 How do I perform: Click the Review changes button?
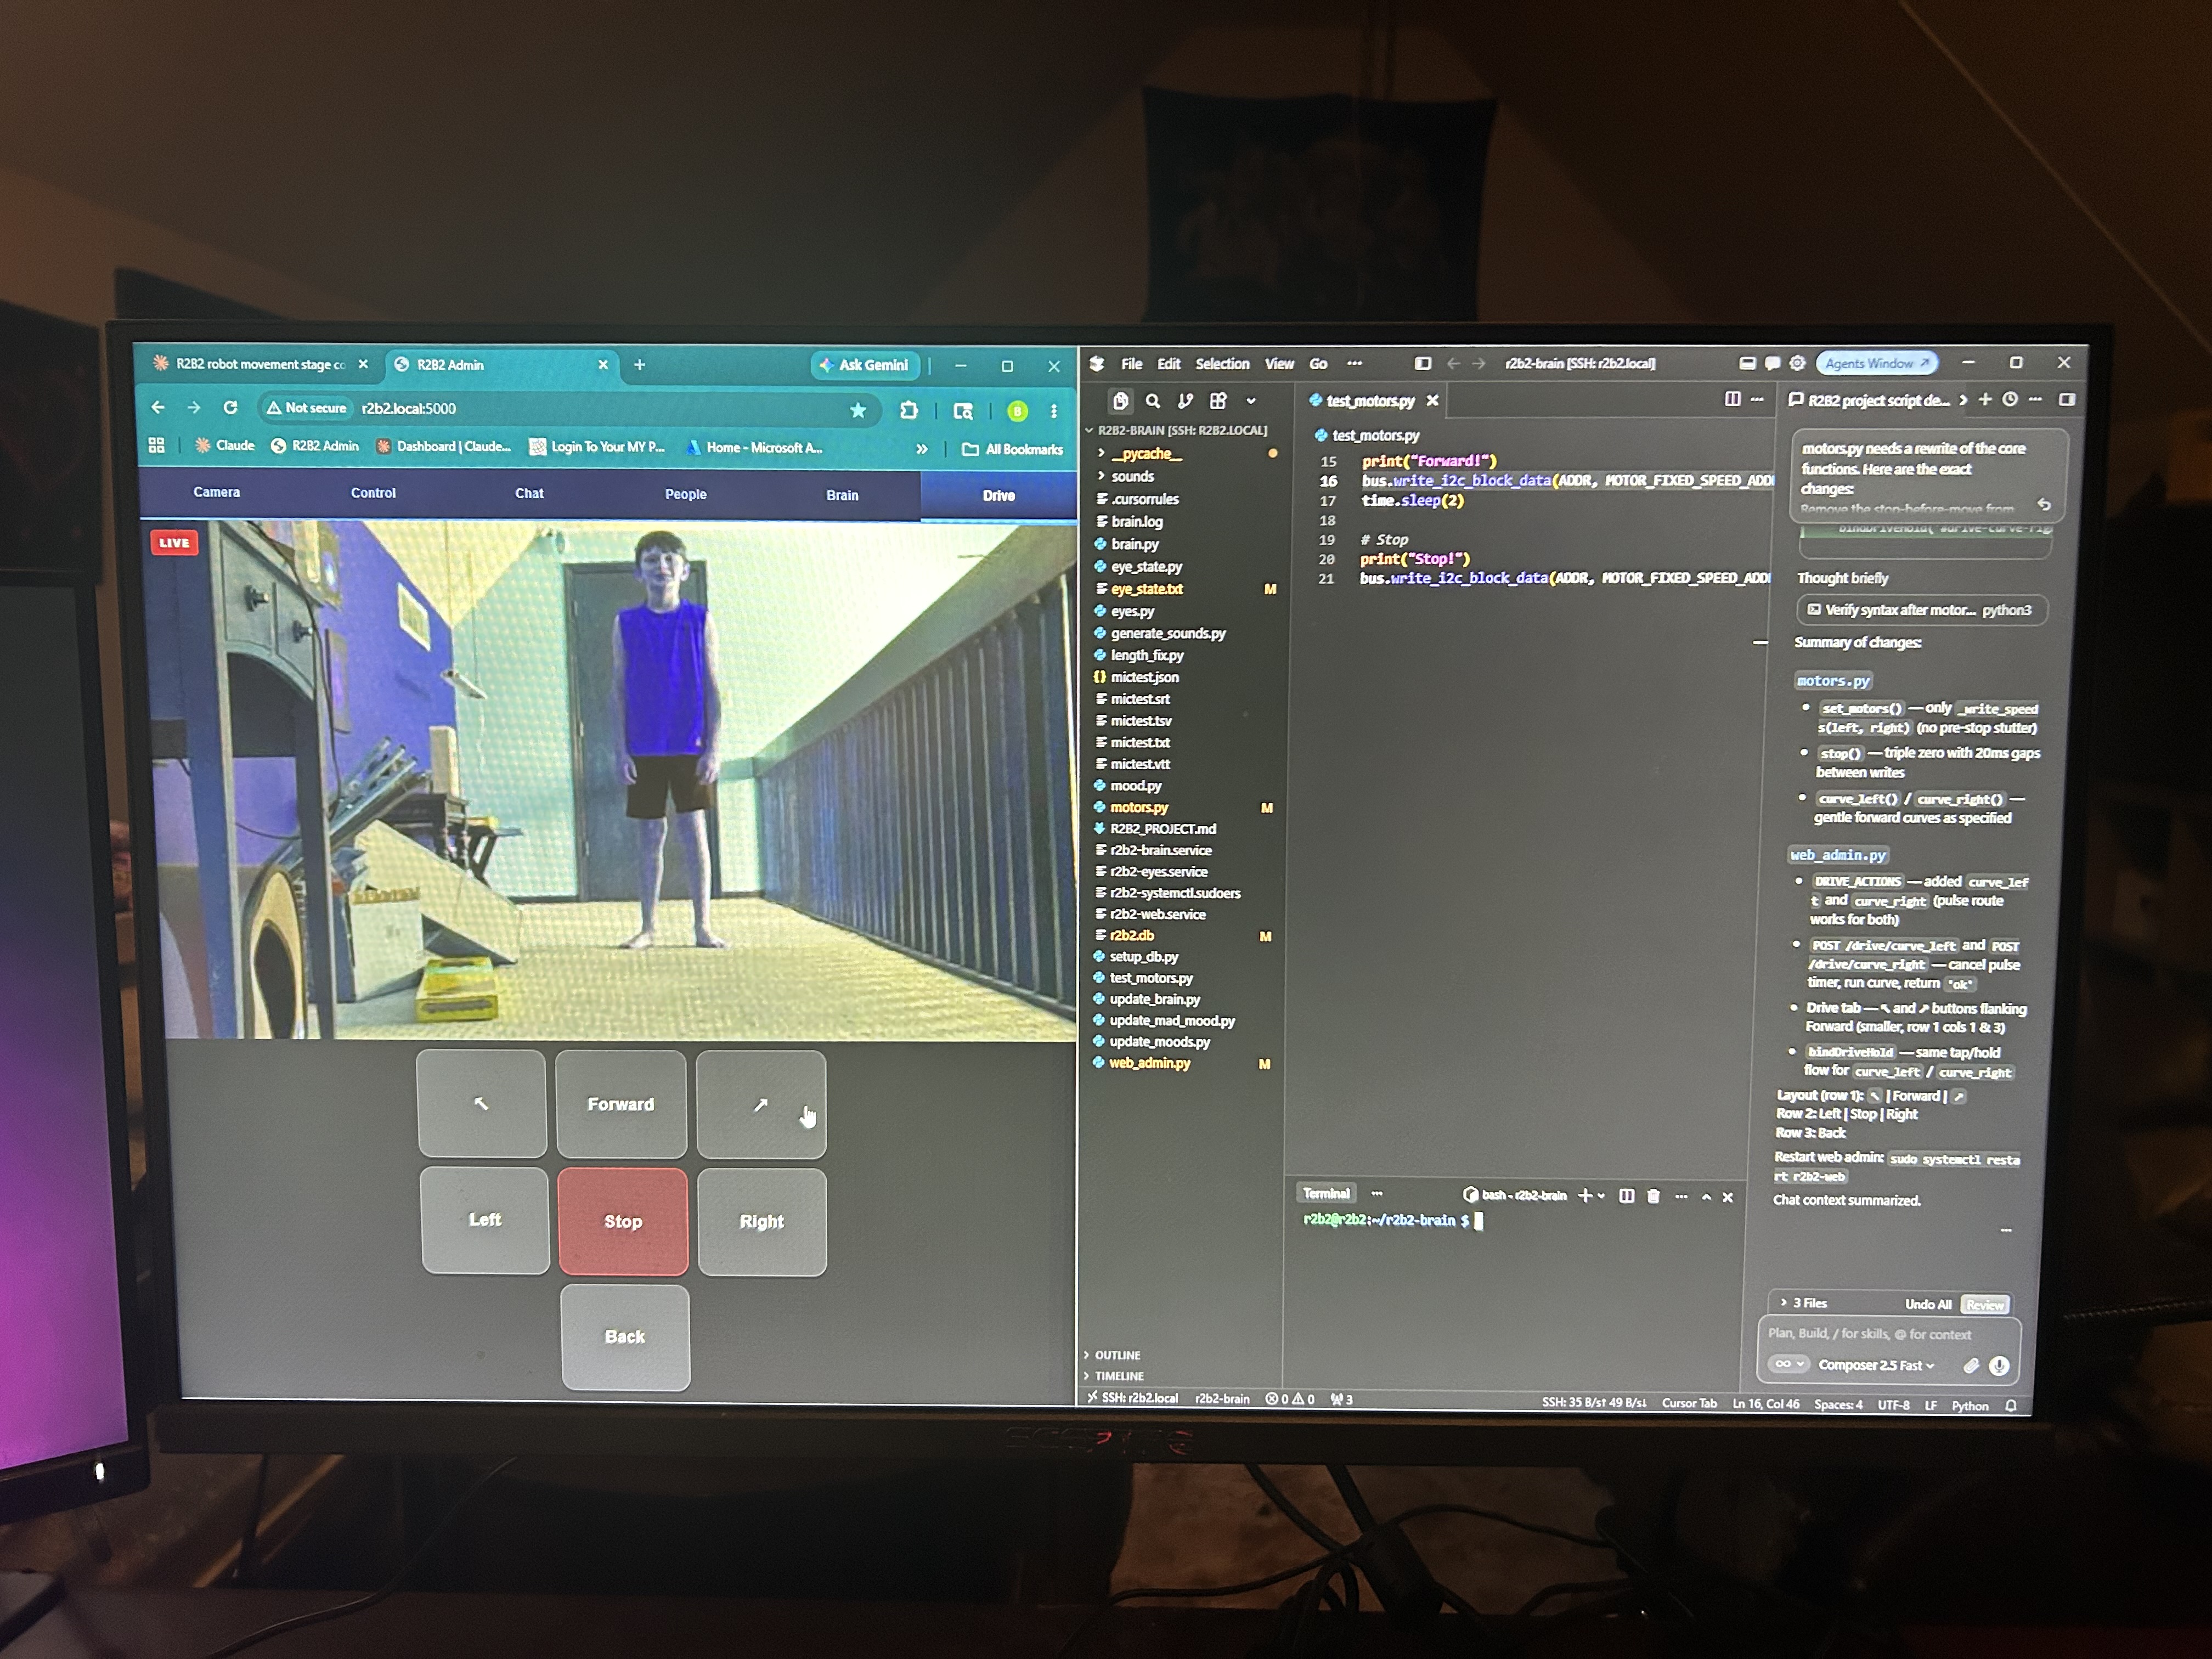point(1985,1305)
